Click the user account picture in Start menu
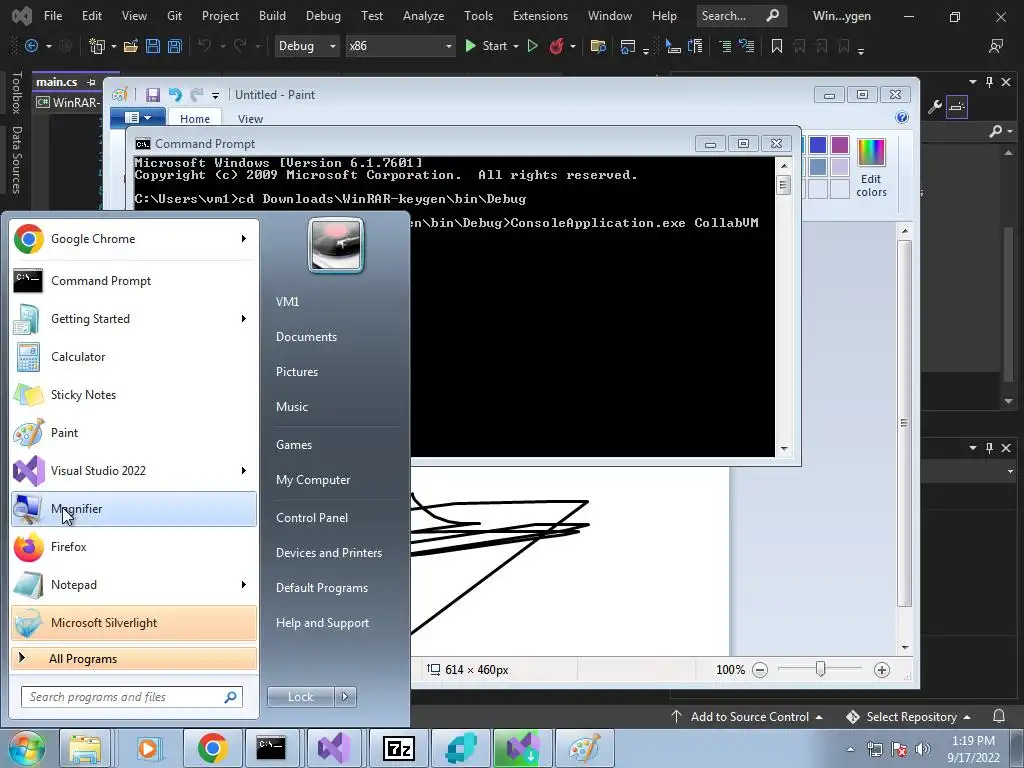The image size is (1024, 768). [336, 246]
